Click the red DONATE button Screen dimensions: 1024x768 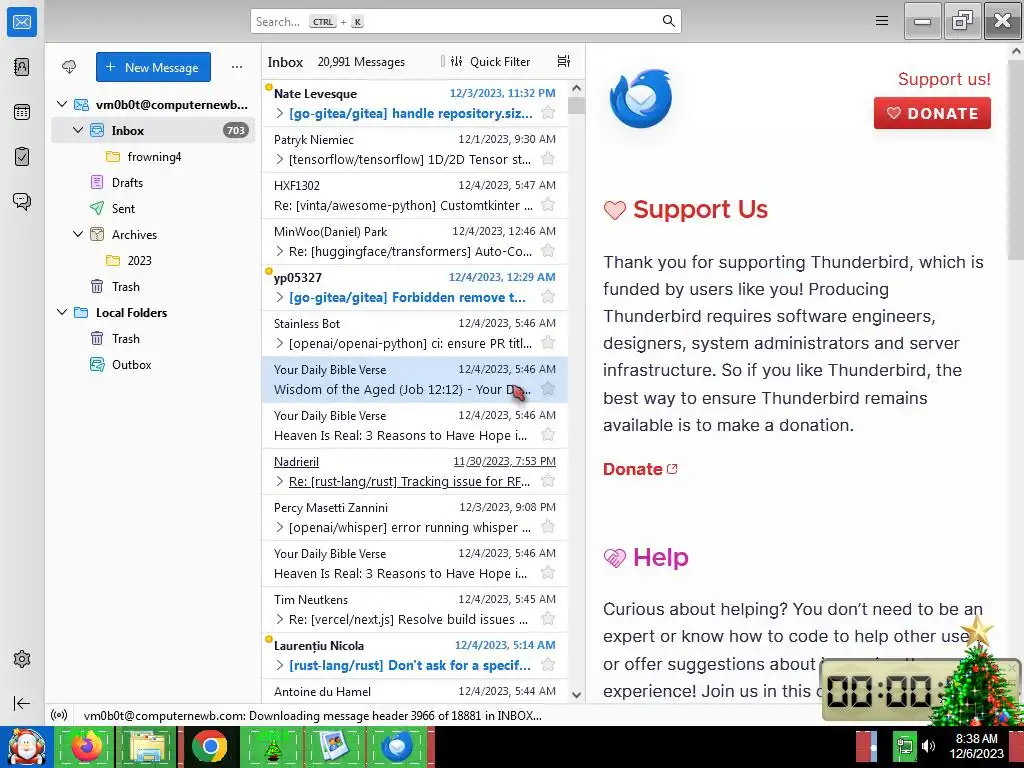tap(932, 113)
